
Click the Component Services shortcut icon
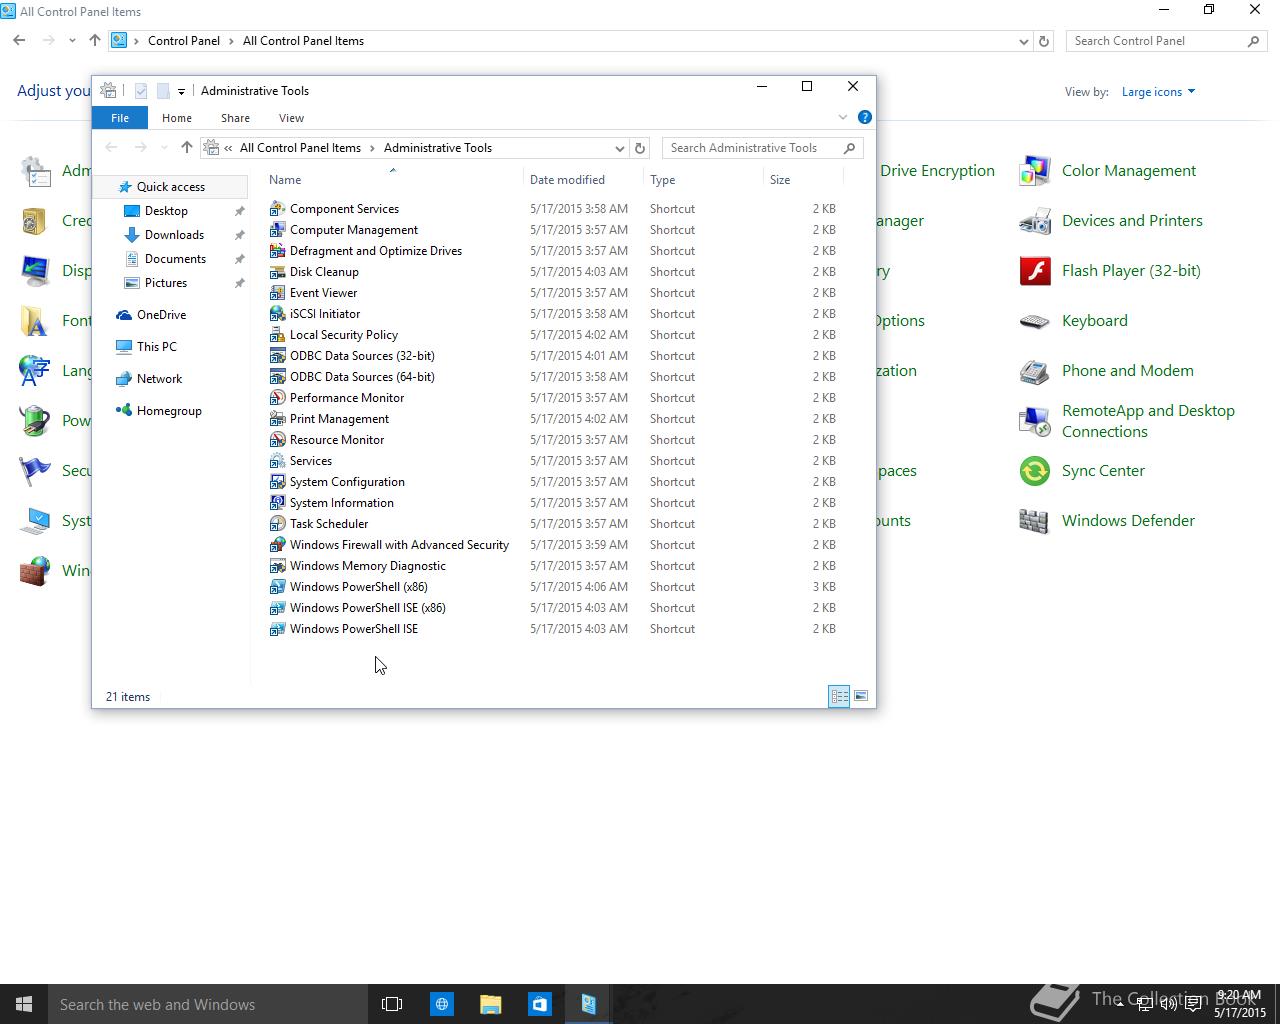[x=278, y=209]
